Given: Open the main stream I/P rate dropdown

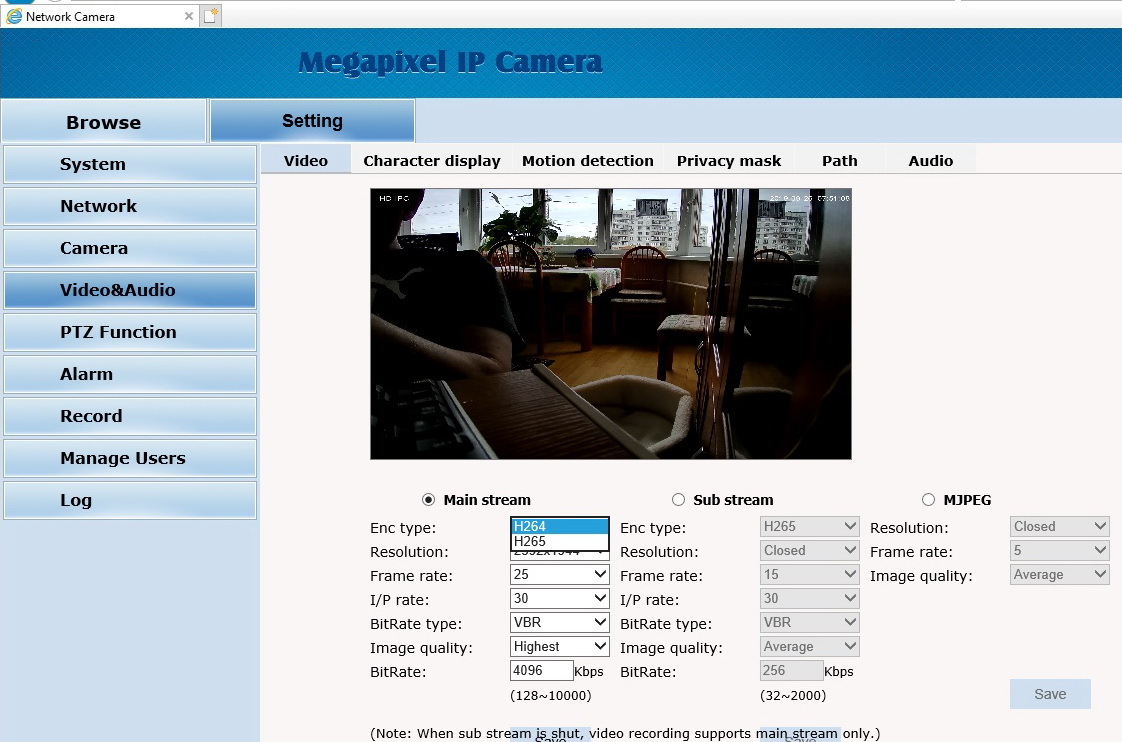Looking at the screenshot, I should point(559,598).
